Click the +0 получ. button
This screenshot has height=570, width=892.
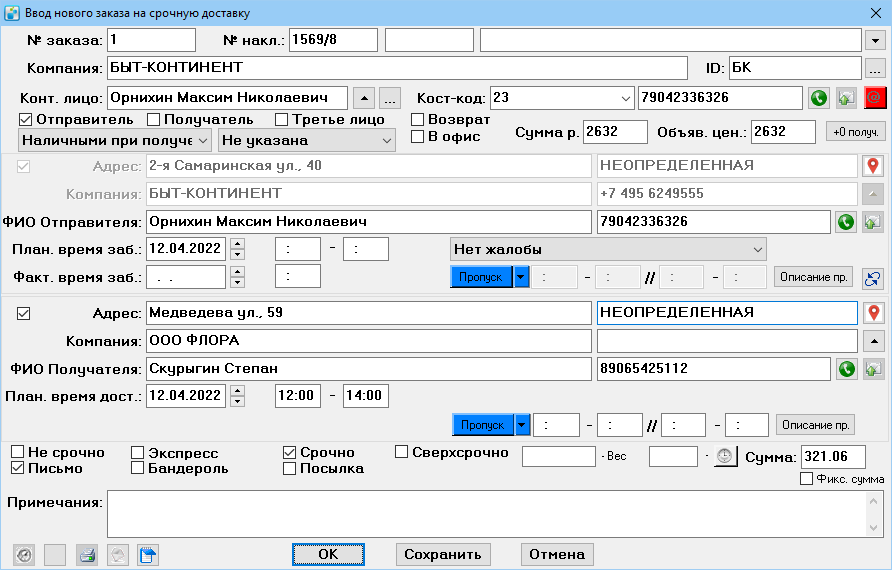point(856,132)
